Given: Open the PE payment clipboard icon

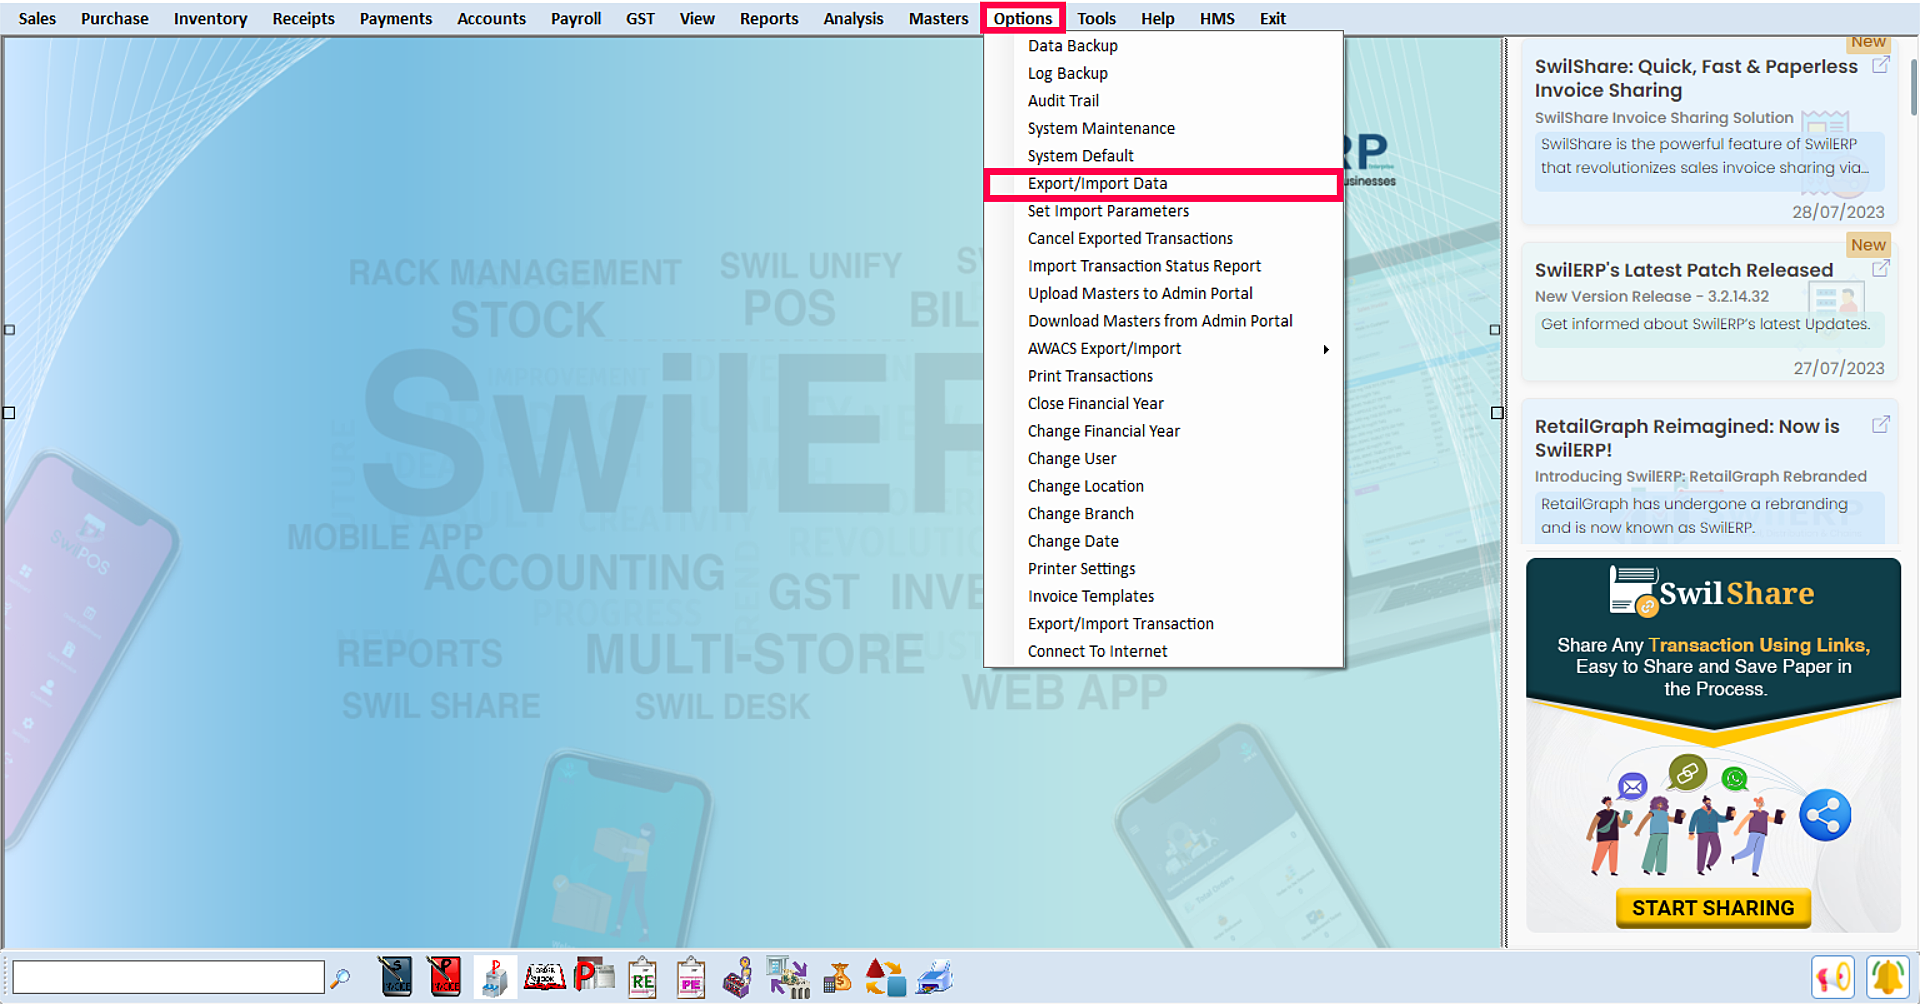Looking at the screenshot, I should click(x=690, y=978).
